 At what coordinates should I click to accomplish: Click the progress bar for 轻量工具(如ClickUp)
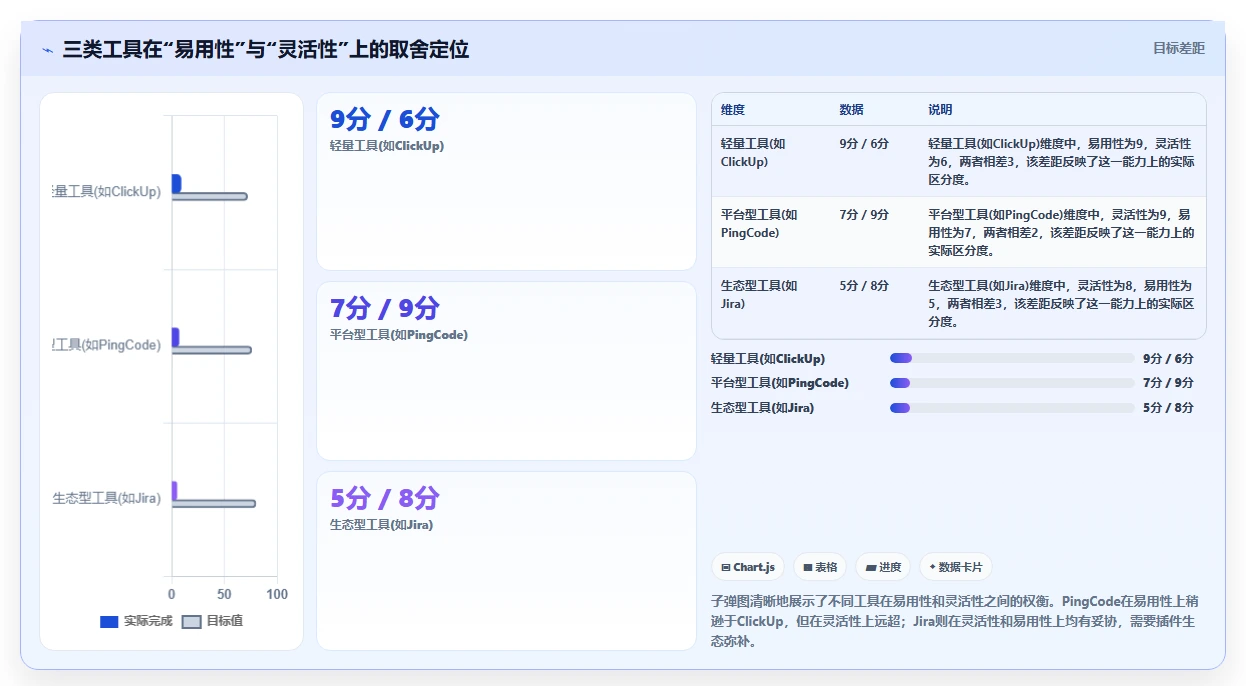(1012, 358)
